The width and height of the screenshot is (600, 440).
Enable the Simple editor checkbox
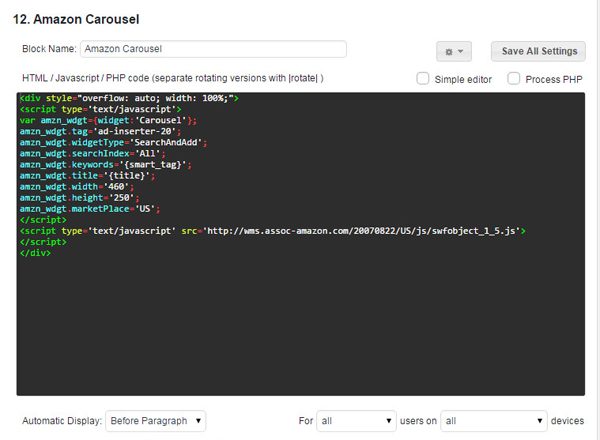pyautogui.click(x=422, y=78)
